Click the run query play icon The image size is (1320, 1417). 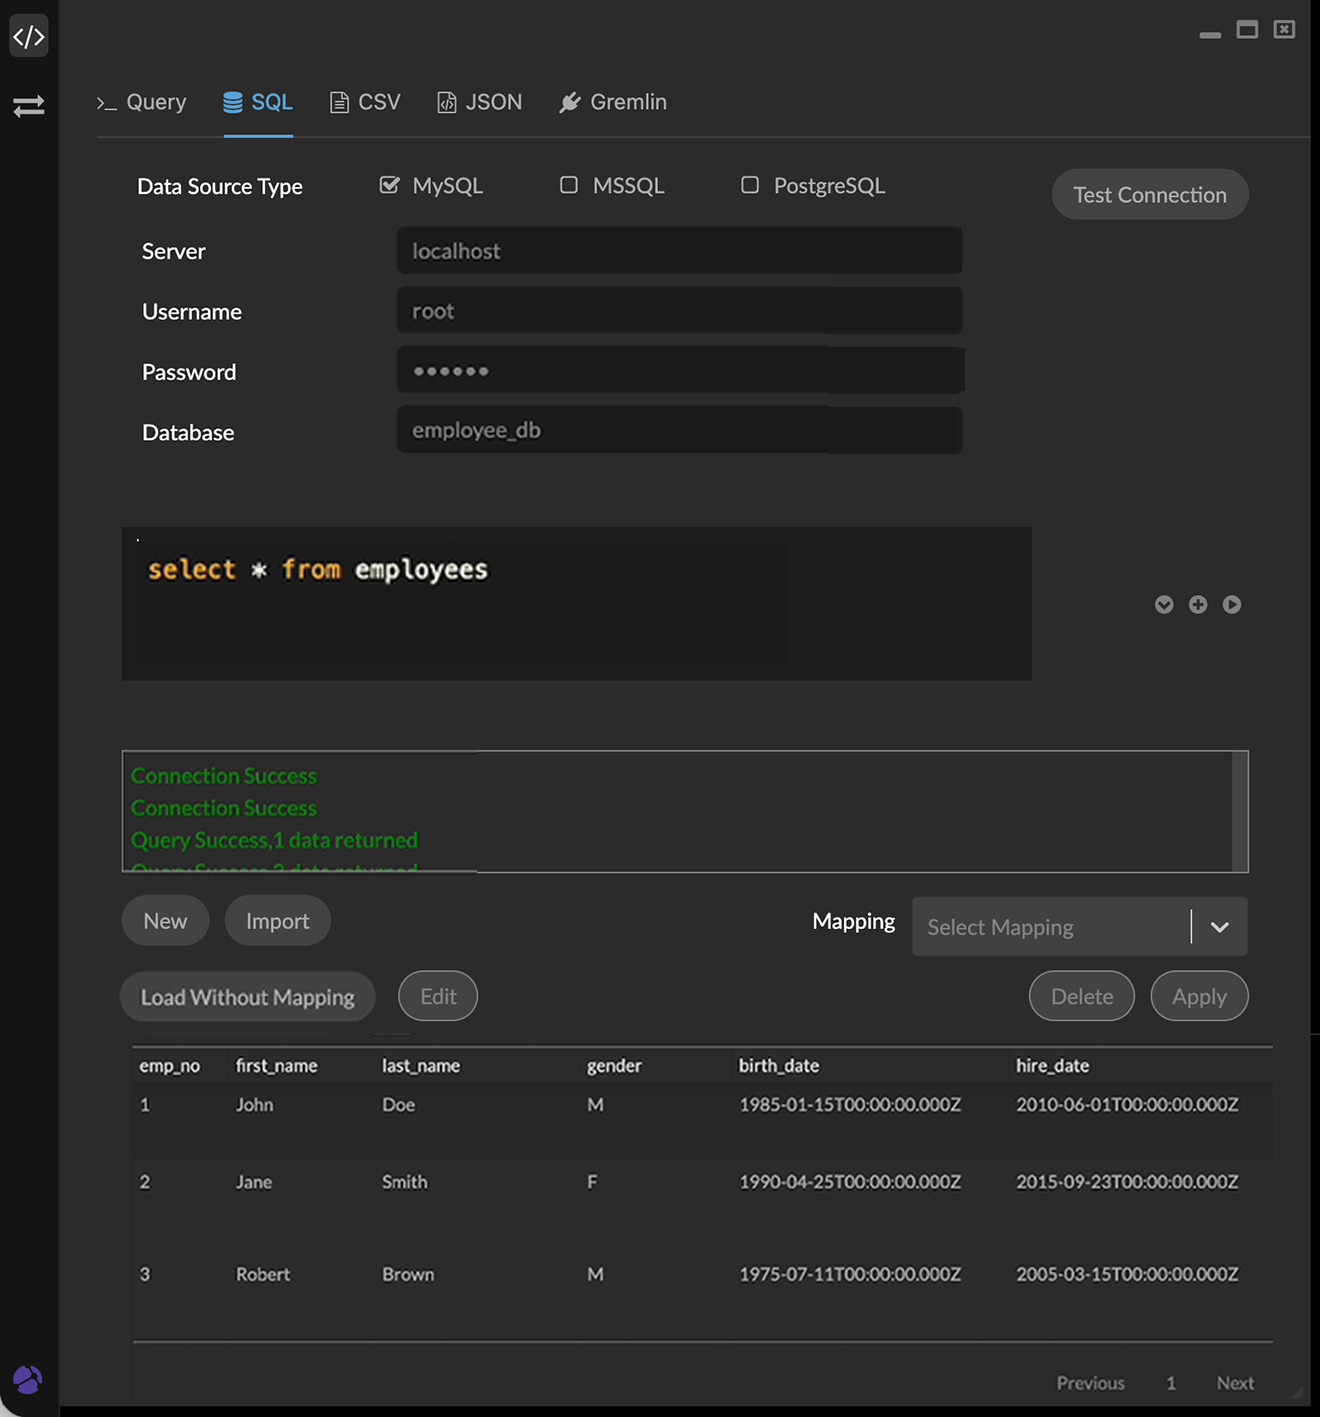pos(1232,605)
